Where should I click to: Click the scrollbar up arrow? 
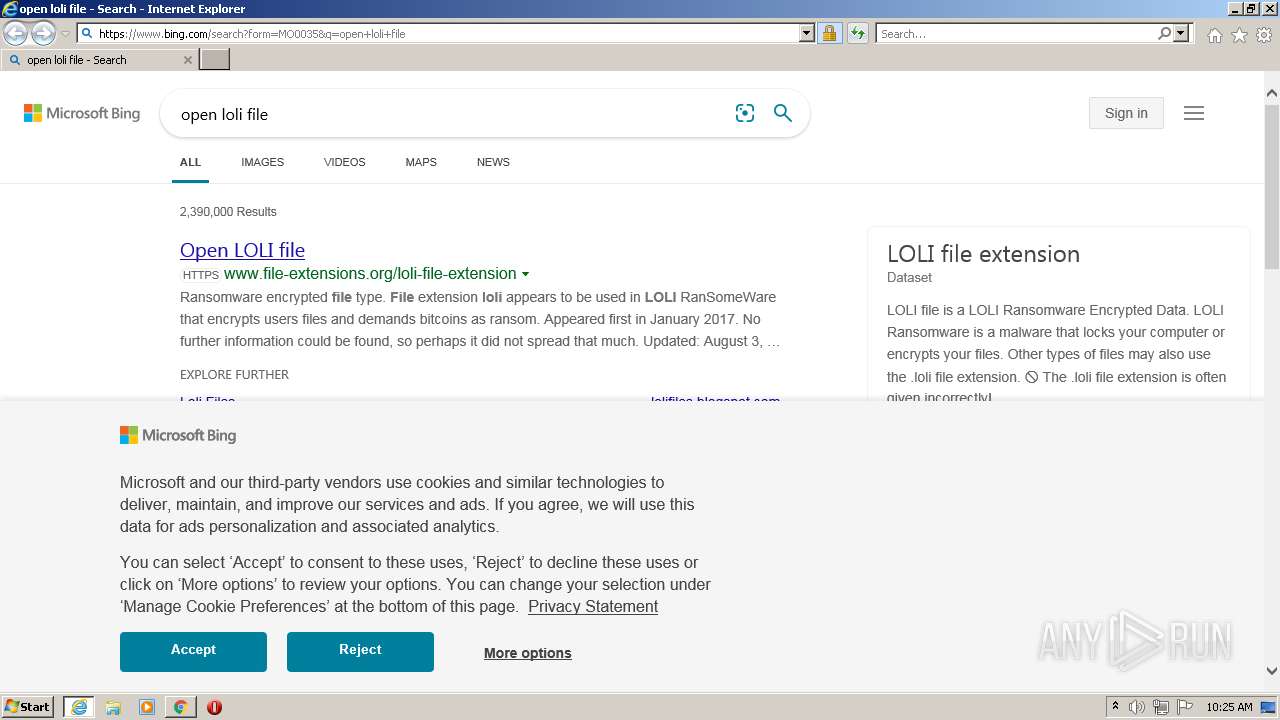click(1272, 94)
